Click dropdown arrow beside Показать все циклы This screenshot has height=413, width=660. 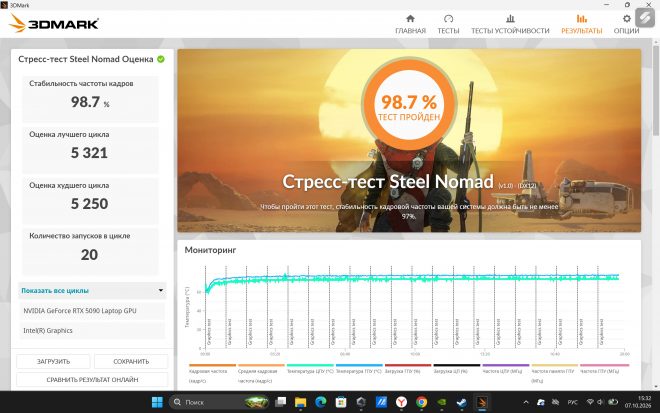pos(160,290)
